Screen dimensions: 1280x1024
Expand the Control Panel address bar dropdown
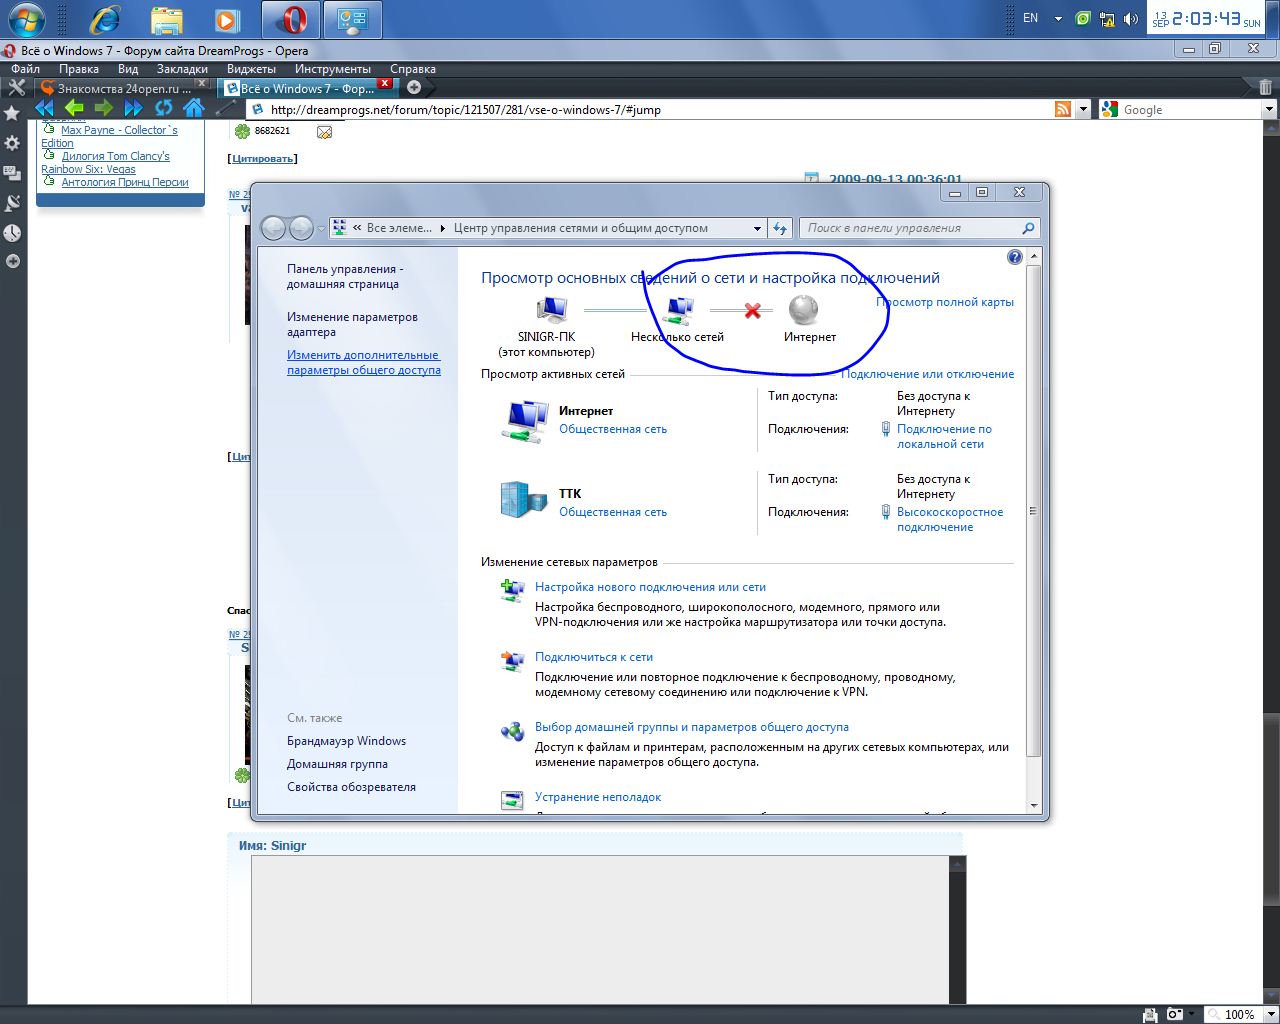click(x=757, y=228)
